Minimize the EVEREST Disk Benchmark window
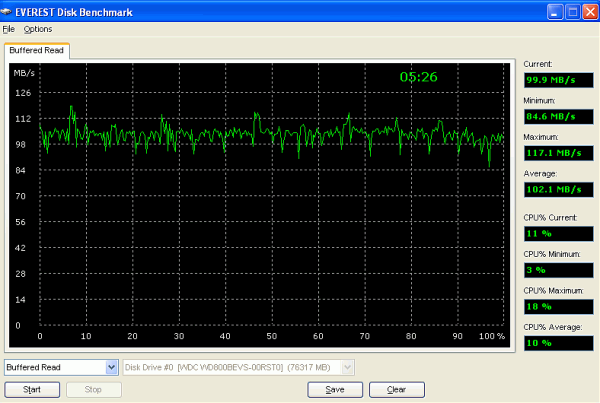 pos(555,12)
